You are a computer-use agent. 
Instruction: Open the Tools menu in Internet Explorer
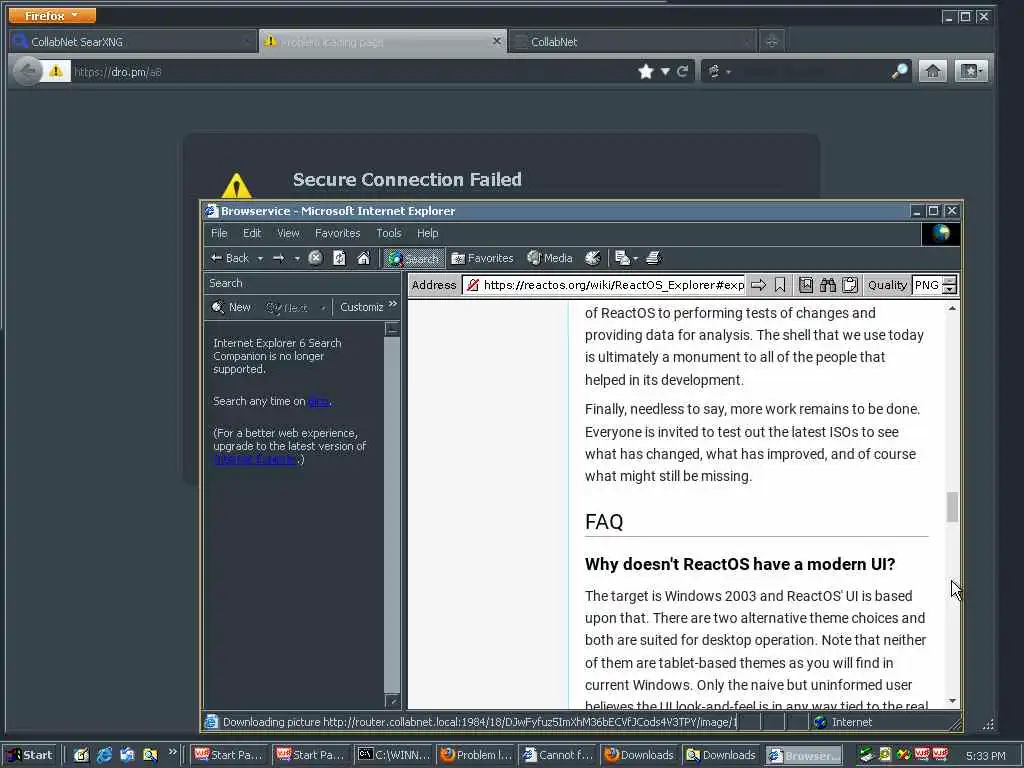389,233
